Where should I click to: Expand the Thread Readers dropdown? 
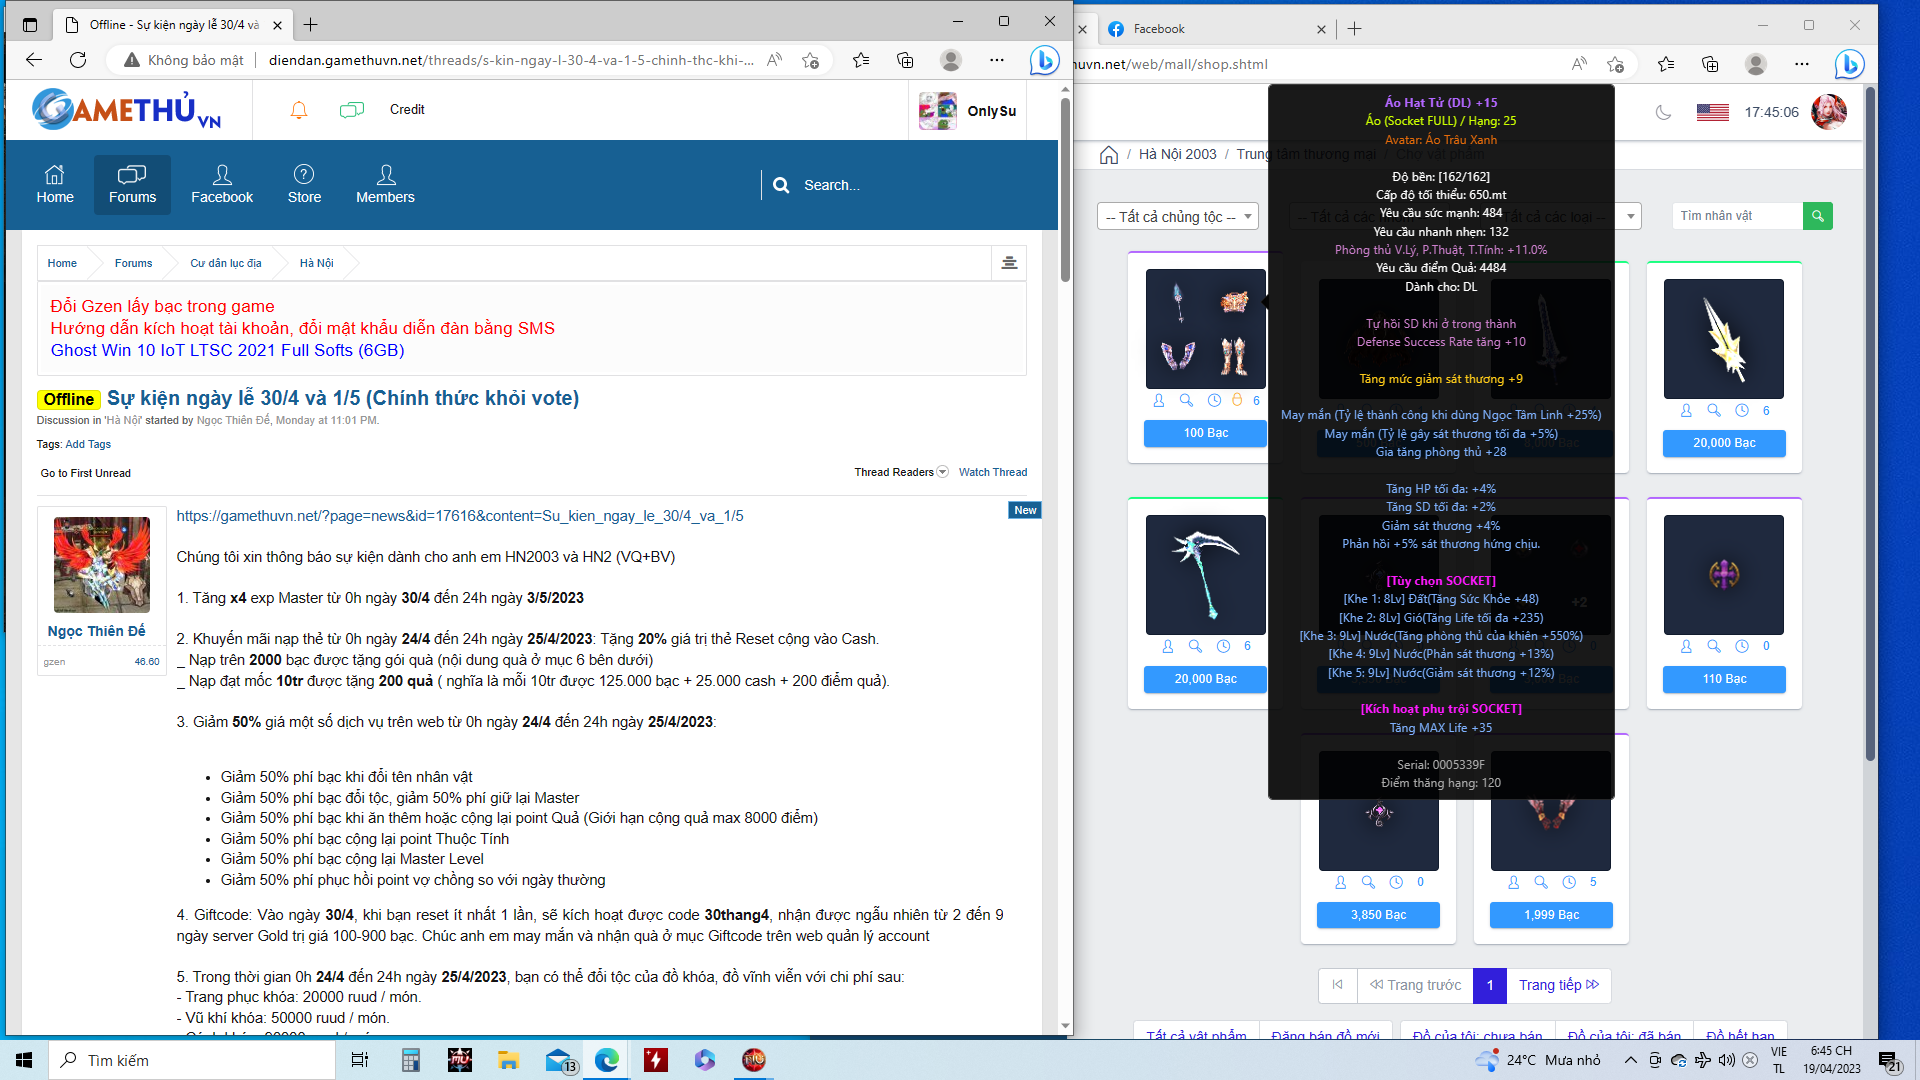(942, 472)
